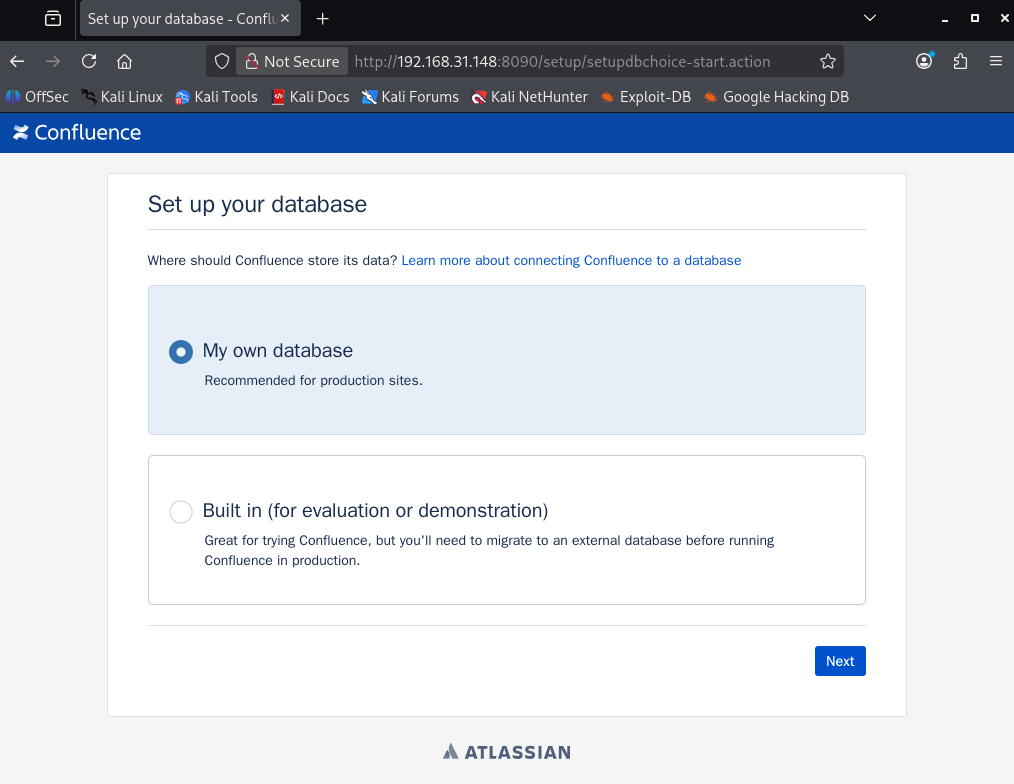Open the Kali NetHunter bookmark
The width and height of the screenshot is (1014, 784).
529,97
